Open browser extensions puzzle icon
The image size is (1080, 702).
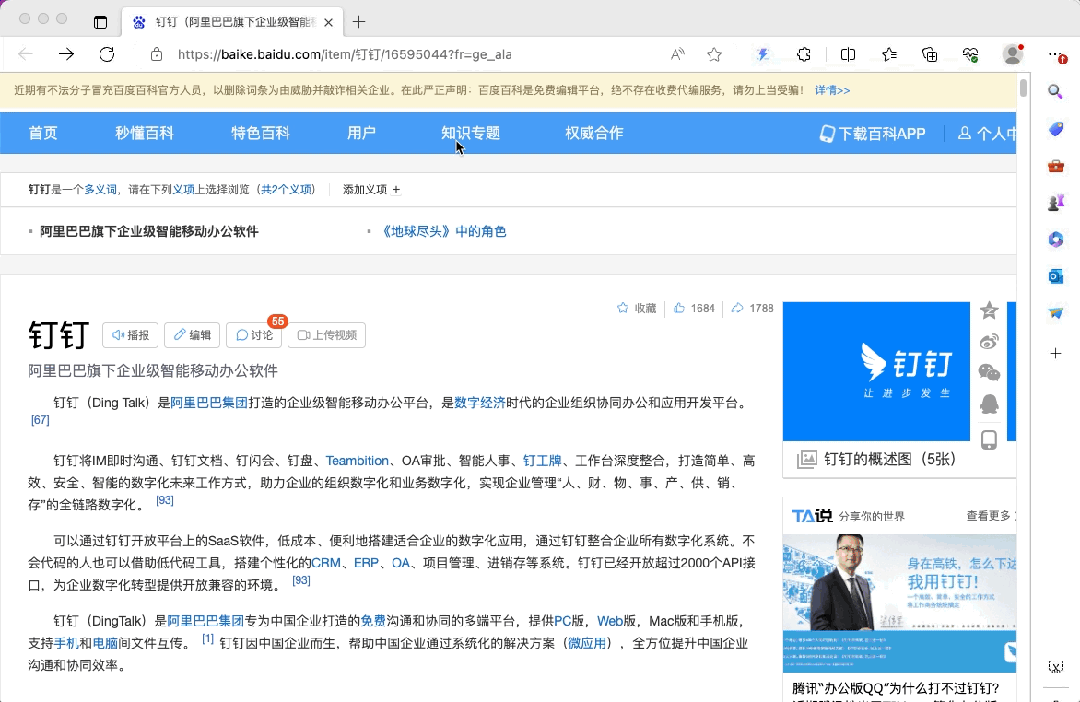[x=803, y=54]
